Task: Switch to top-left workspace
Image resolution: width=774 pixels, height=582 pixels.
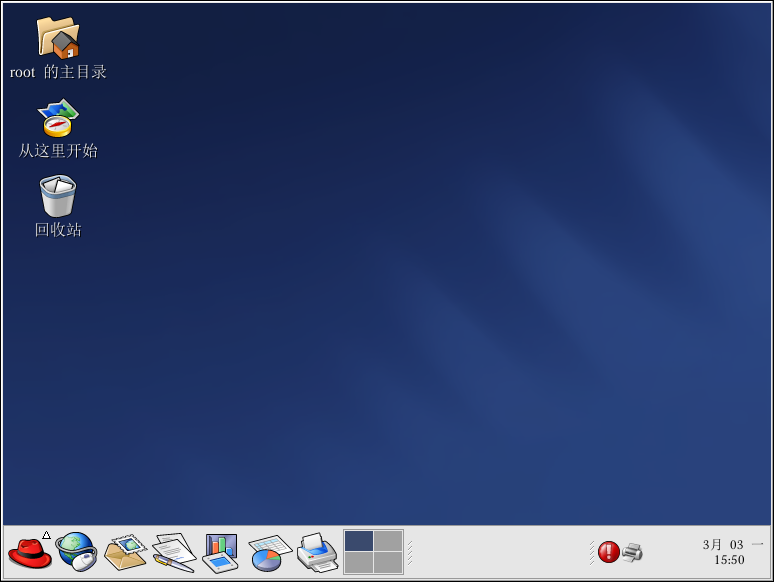Action: click(x=359, y=541)
